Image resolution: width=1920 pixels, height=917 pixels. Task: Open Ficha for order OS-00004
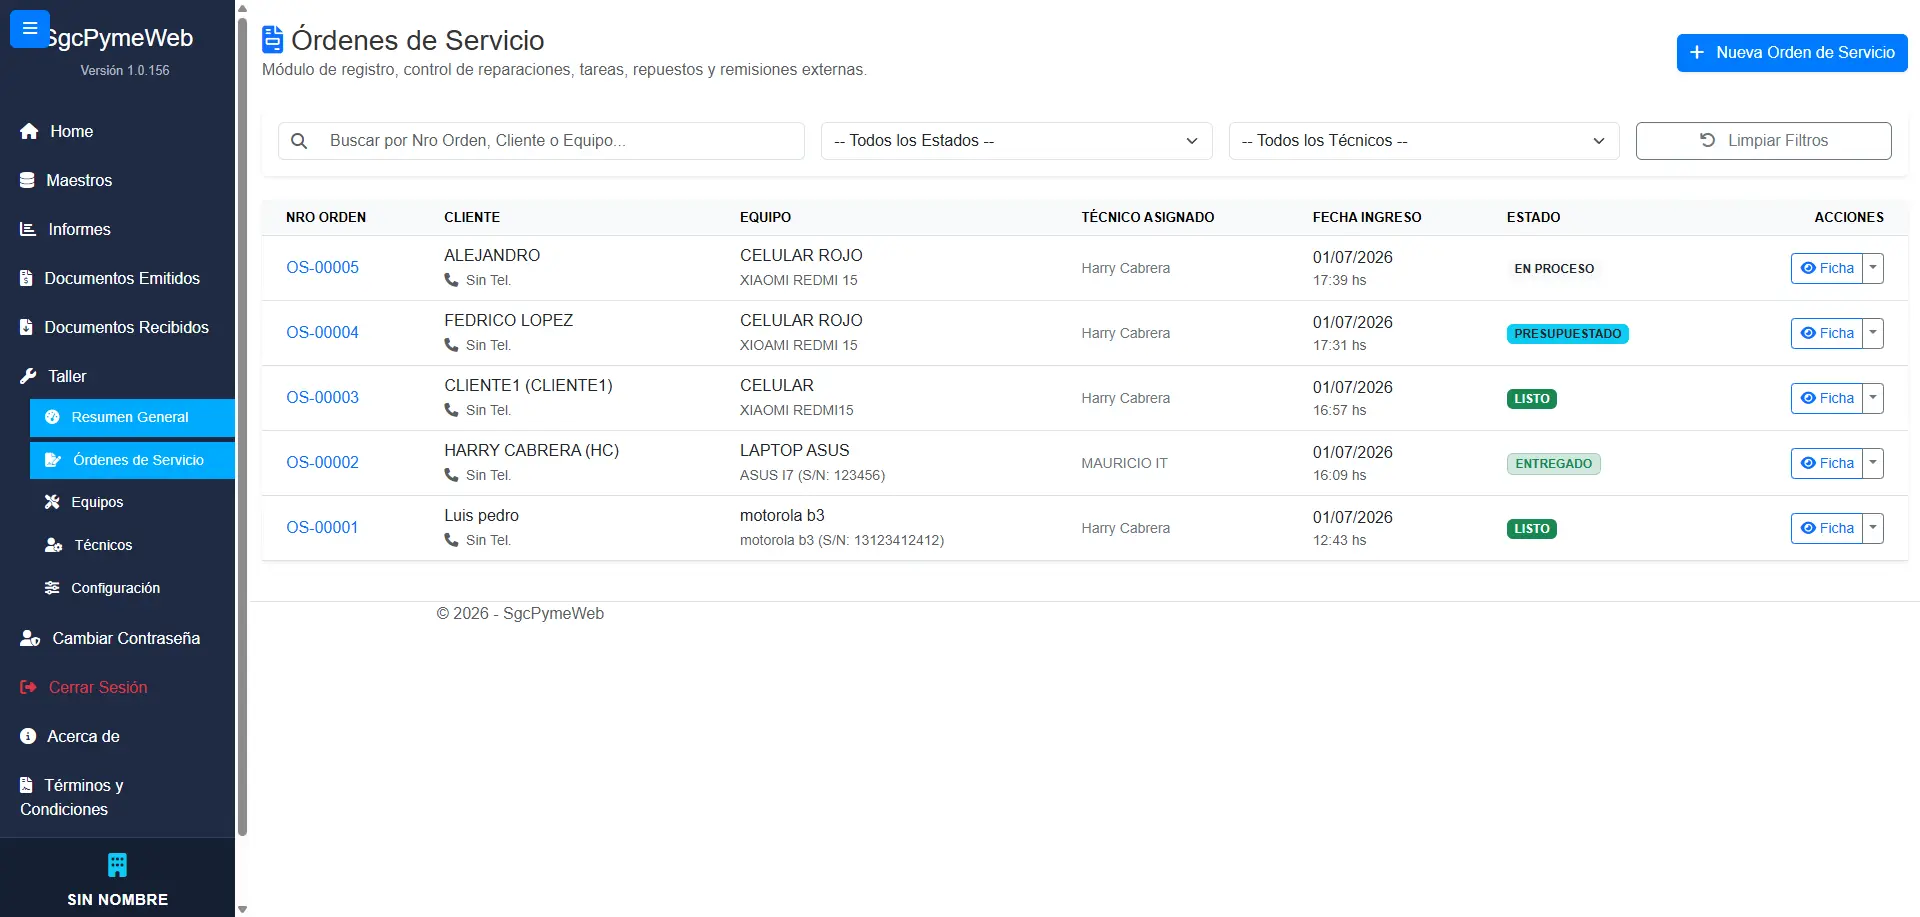(x=1827, y=333)
